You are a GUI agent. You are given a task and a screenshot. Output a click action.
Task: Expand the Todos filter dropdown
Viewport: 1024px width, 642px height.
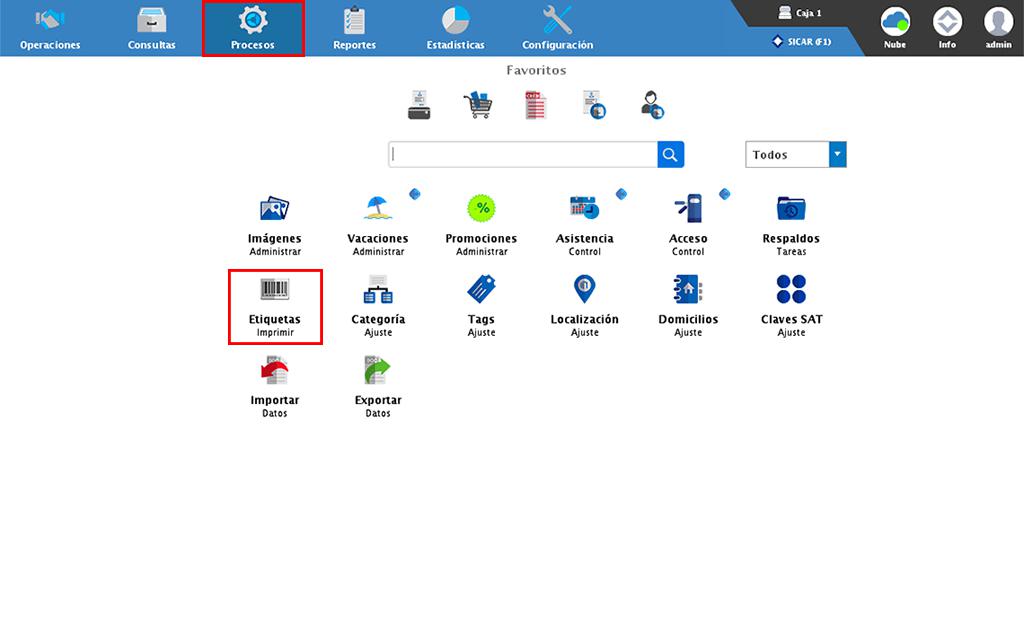pyautogui.click(x=837, y=154)
